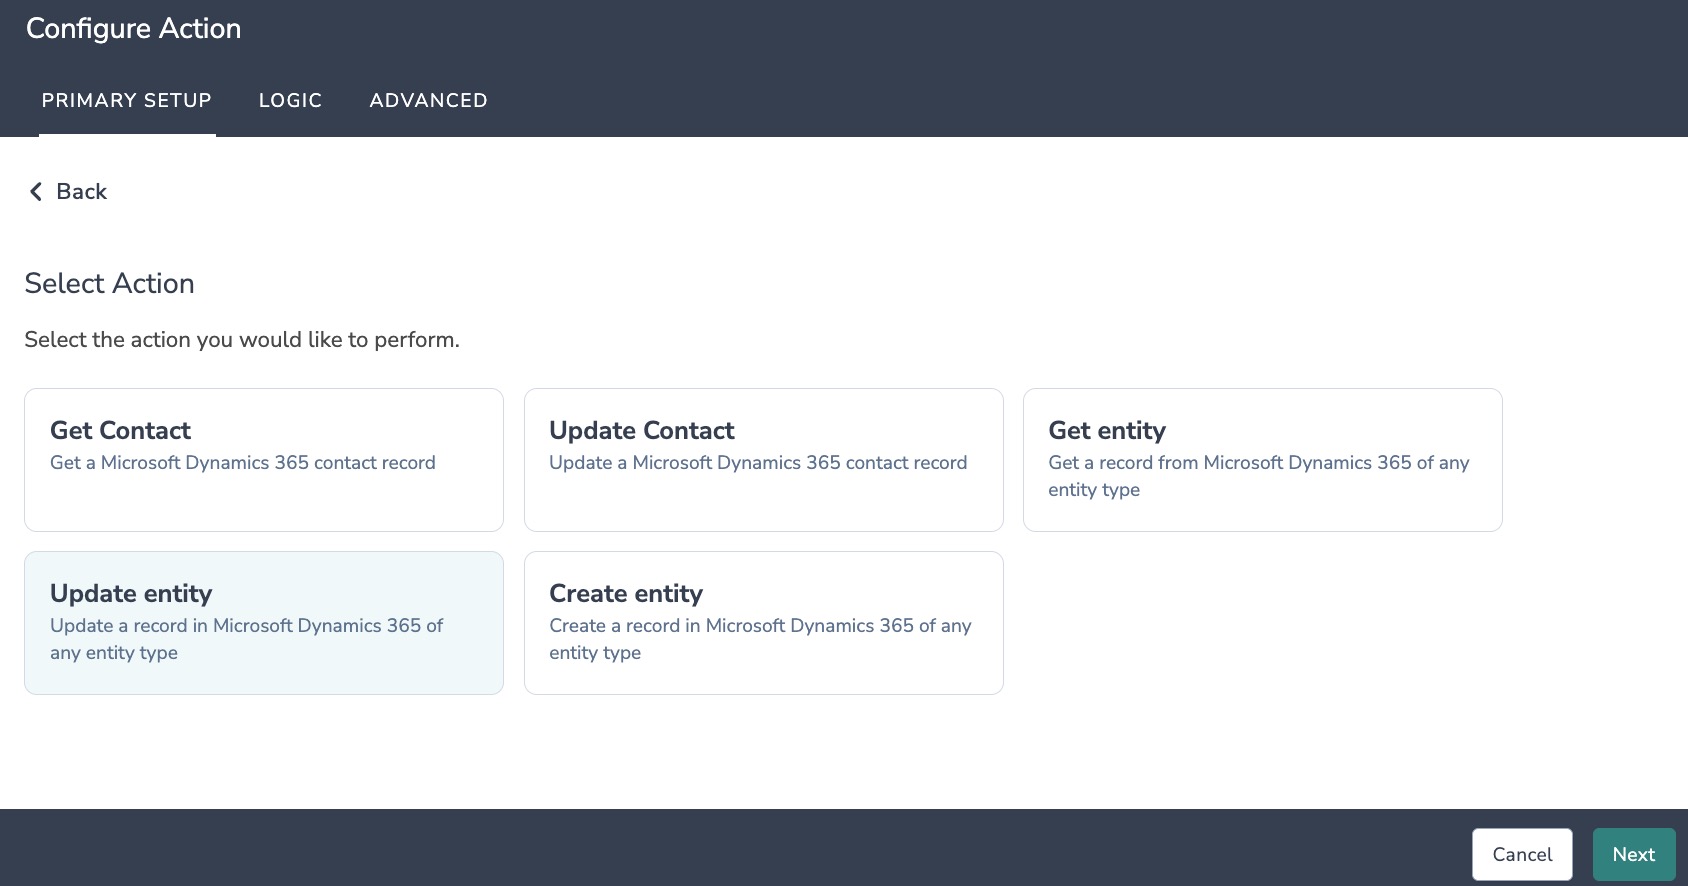Pick the Get entity action card
This screenshot has width=1688, height=886.
click(1263, 460)
